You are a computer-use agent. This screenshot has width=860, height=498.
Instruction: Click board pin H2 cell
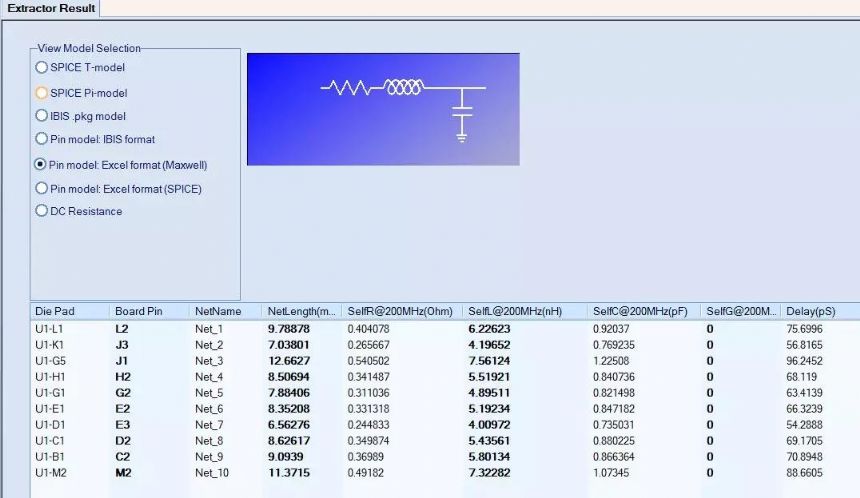coord(123,377)
